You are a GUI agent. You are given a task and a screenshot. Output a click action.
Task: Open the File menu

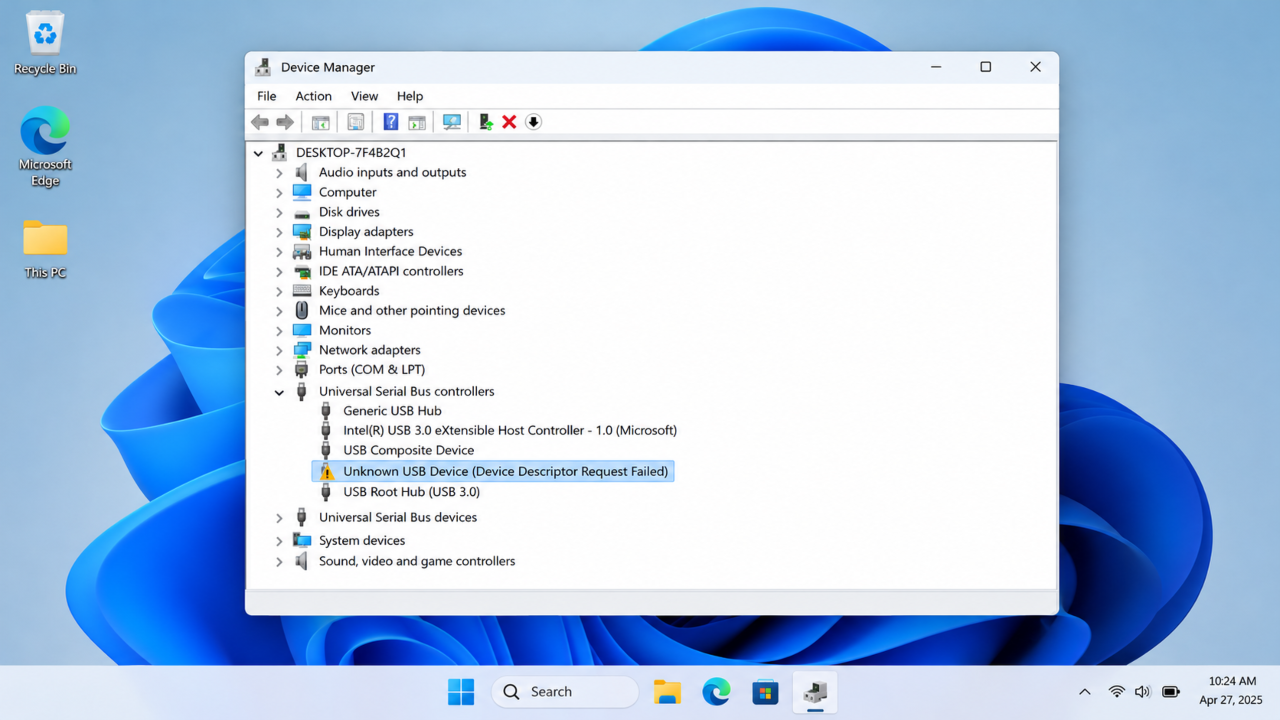pyautogui.click(x=266, y=96)
